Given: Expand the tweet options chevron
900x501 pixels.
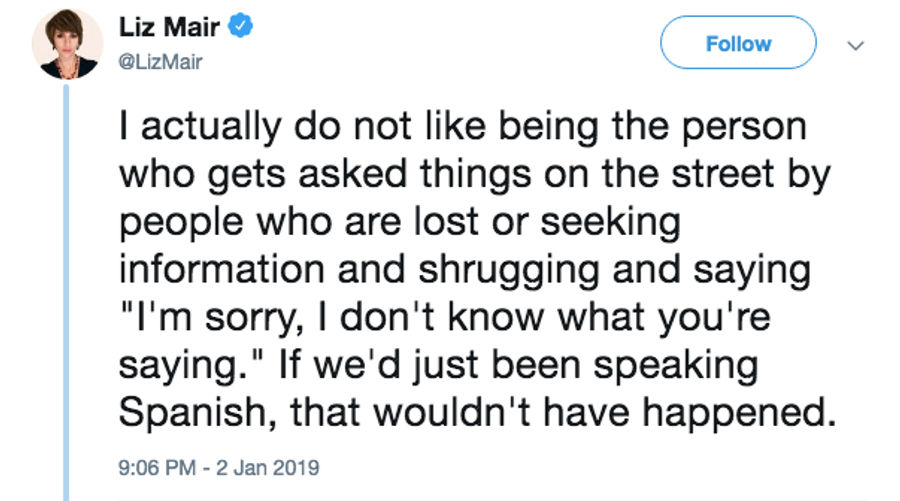Looking at the screenshot, I should (x=856, y=45).
